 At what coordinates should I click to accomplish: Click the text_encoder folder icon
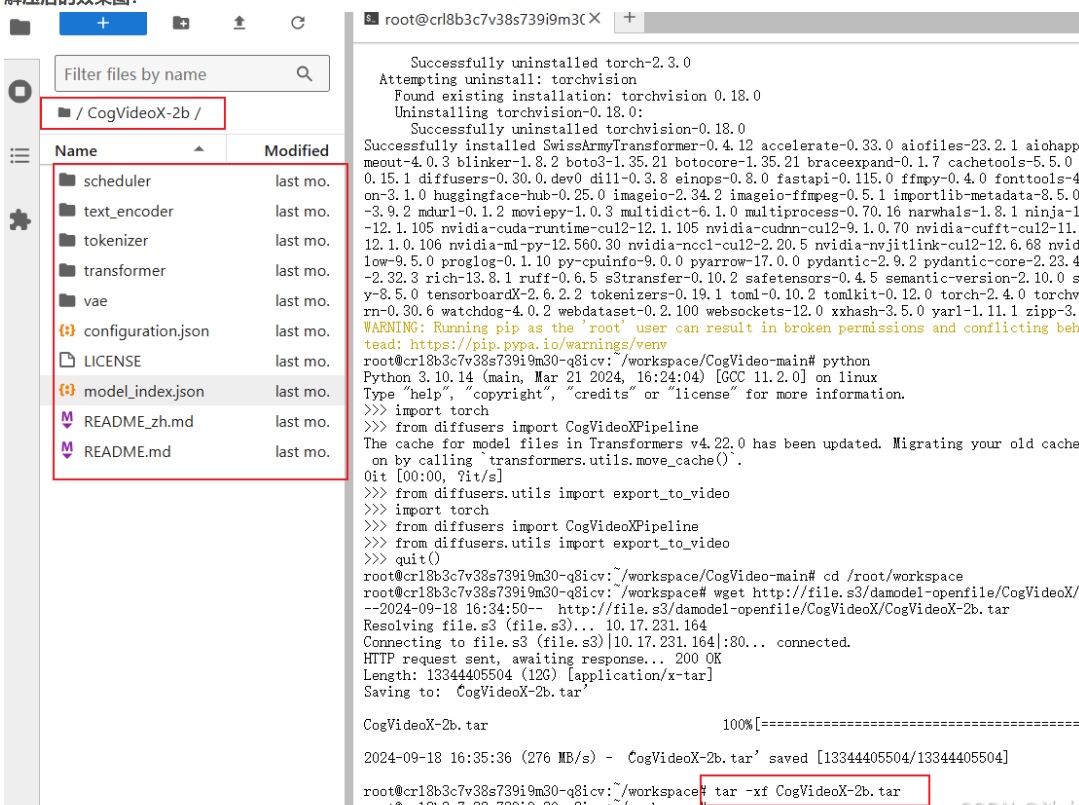[67, 210]
